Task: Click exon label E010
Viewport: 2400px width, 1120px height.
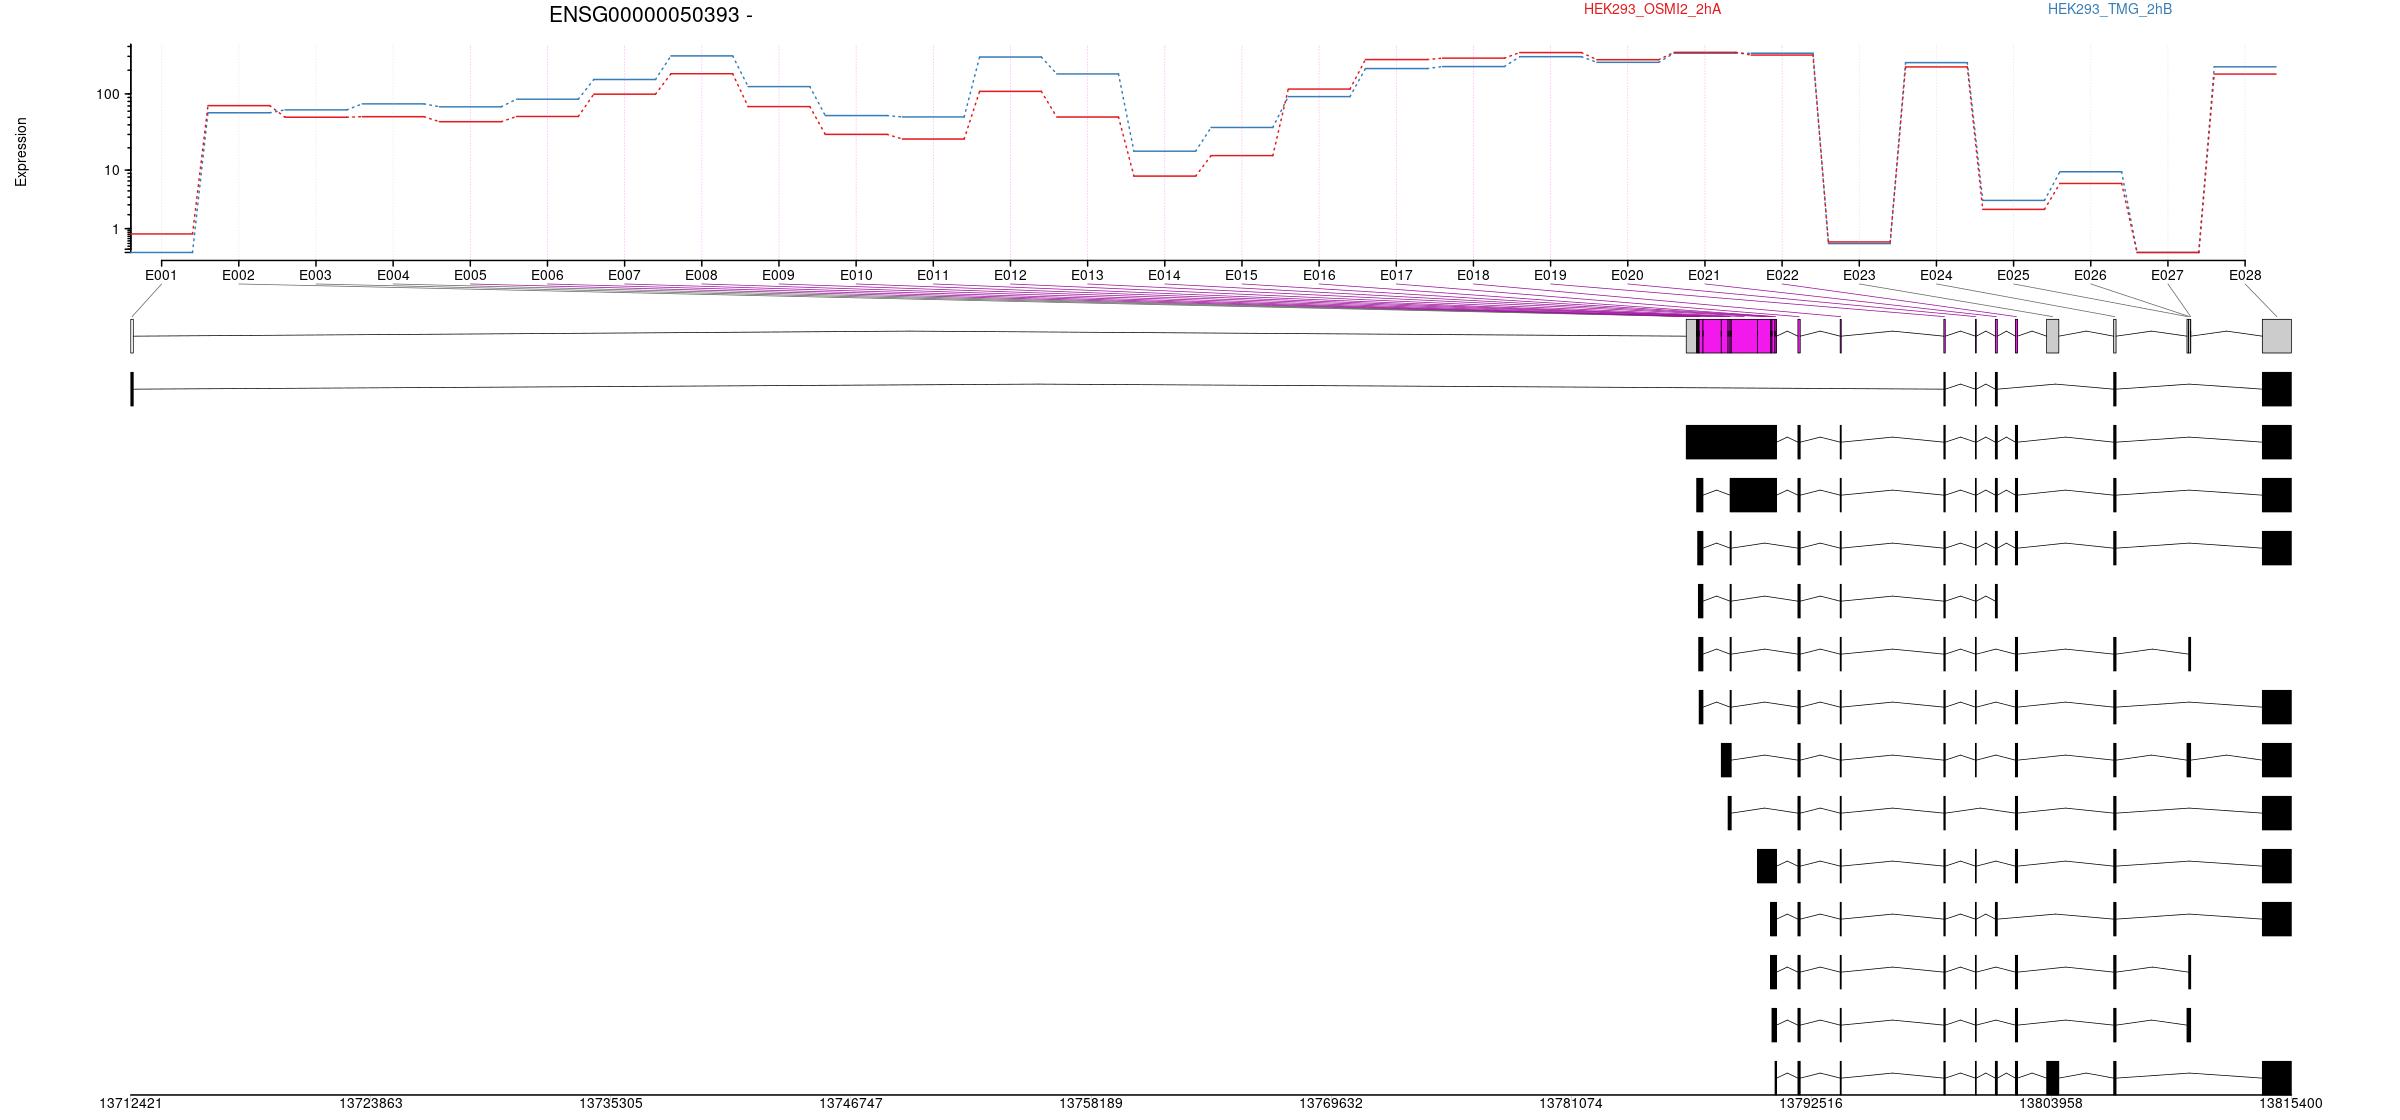Action: 856,275
